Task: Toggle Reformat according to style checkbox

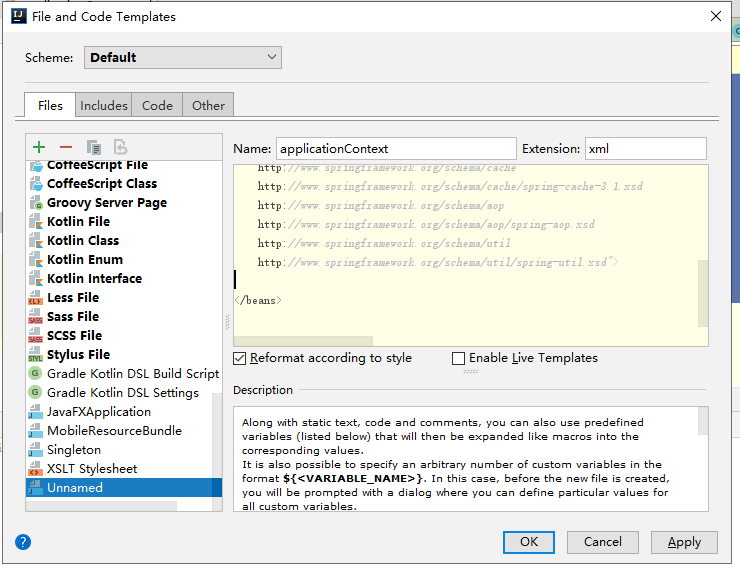Action: 240,358
